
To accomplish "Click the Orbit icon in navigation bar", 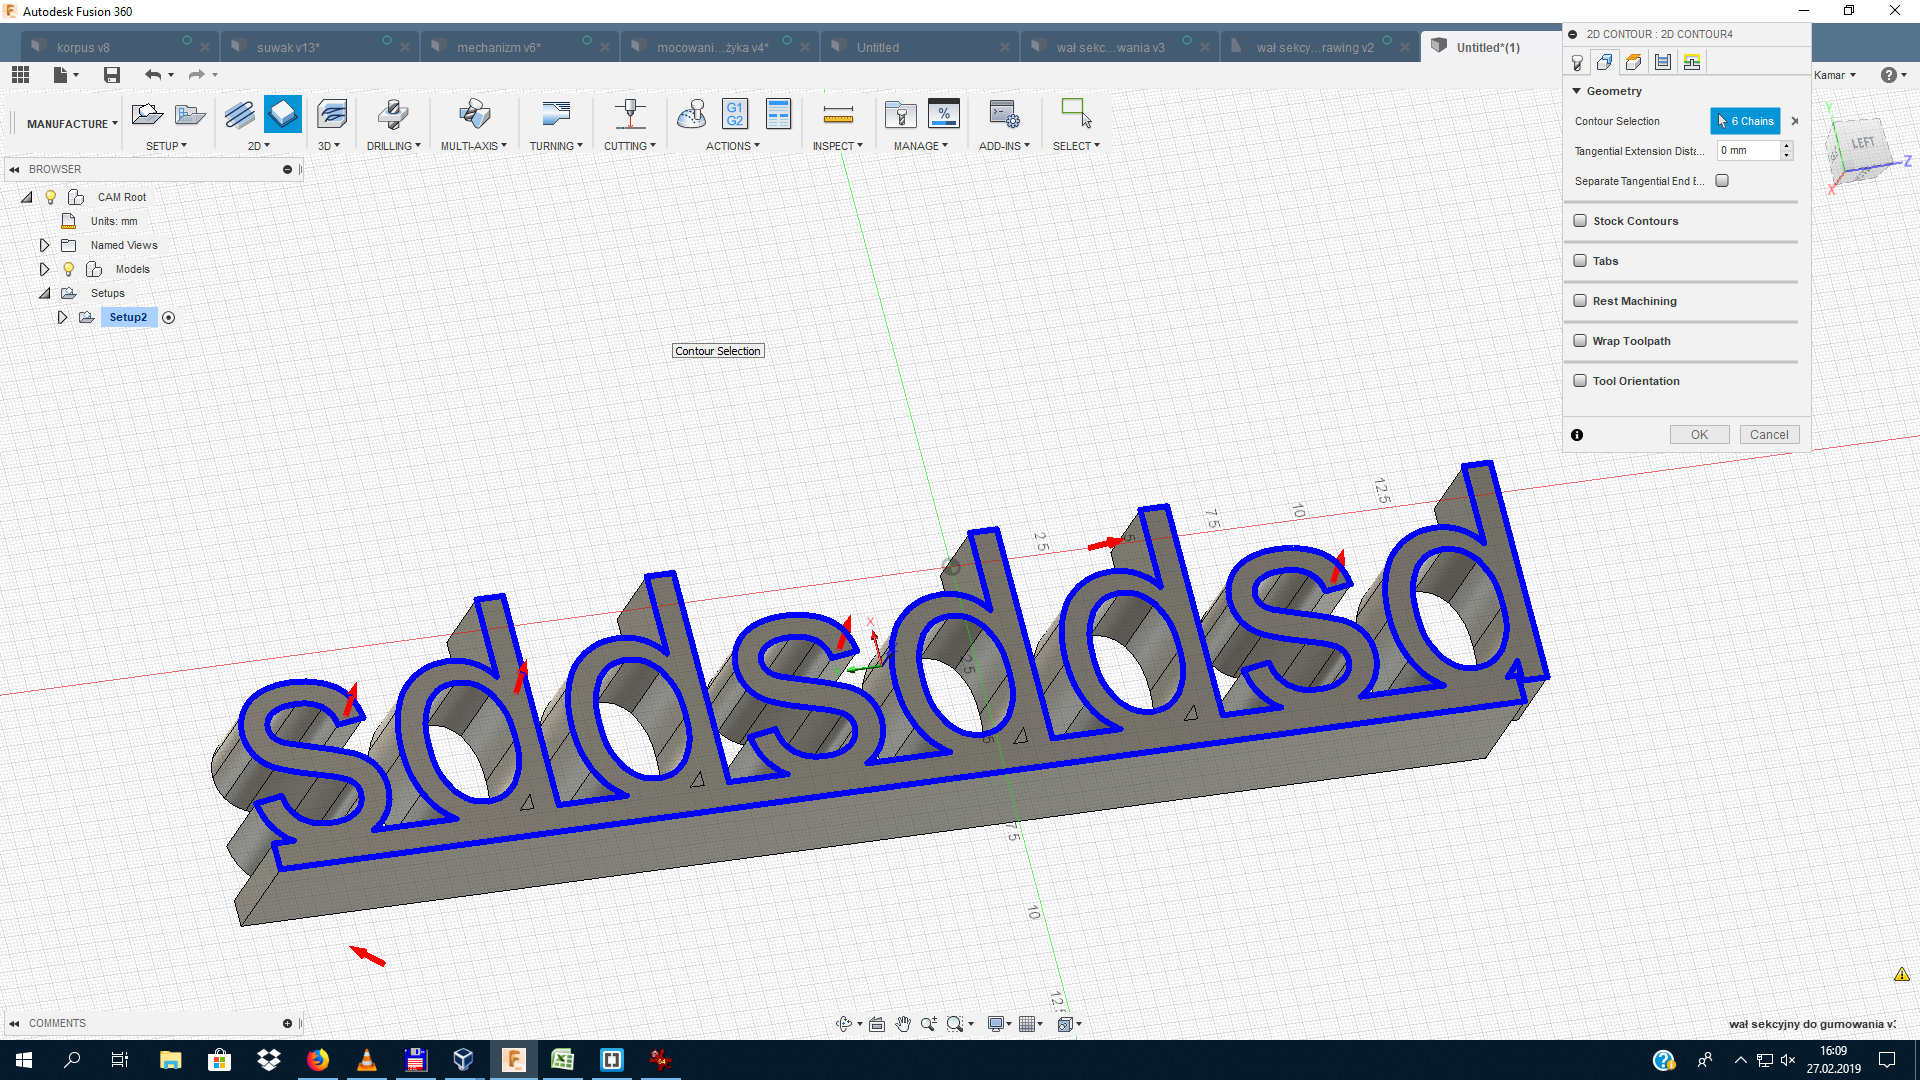I will click(x=844, y=1024).
